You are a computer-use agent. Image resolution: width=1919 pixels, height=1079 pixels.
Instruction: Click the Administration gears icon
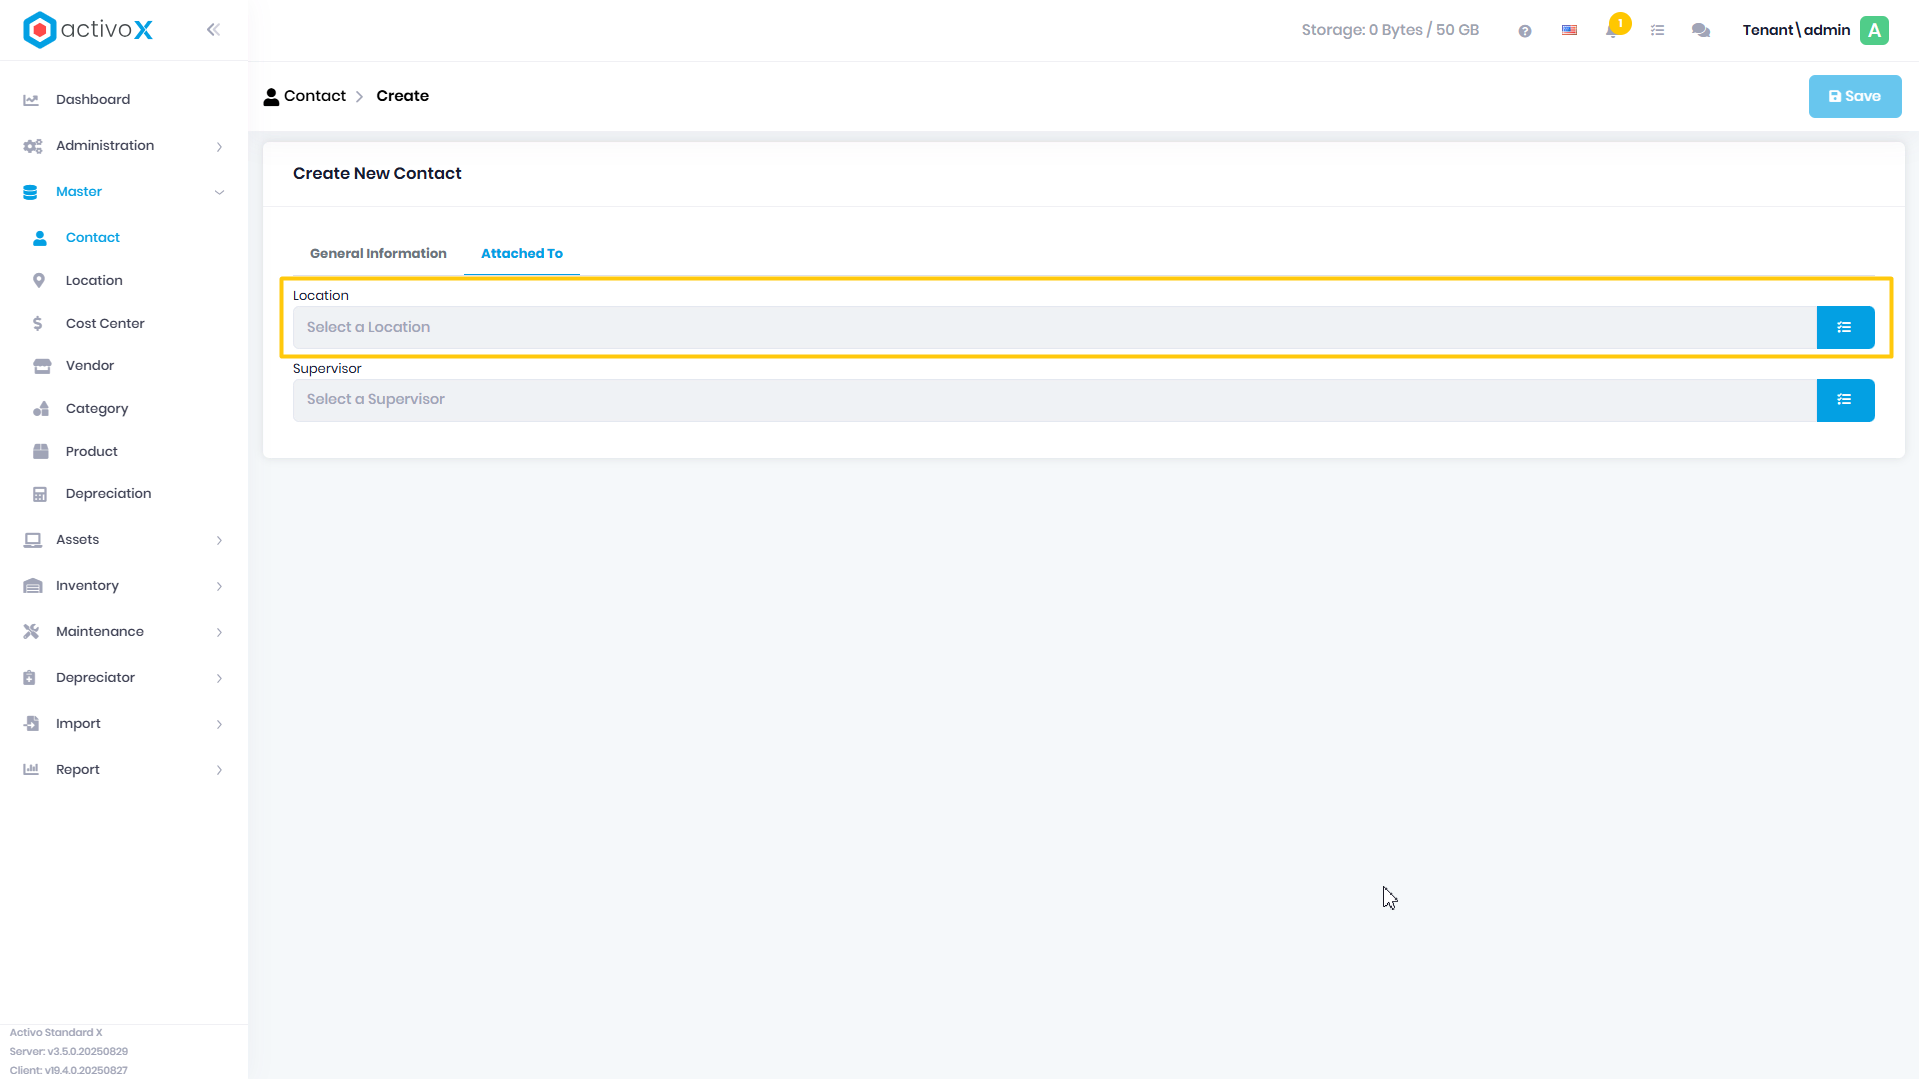pos(32,146)
